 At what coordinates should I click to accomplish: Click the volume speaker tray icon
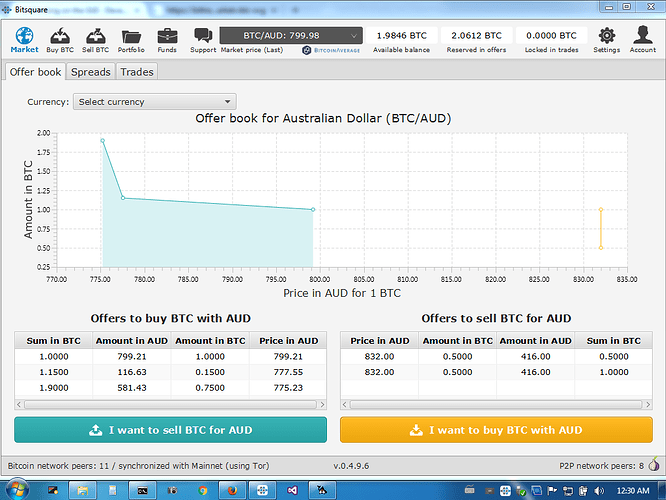coord(599,491)
